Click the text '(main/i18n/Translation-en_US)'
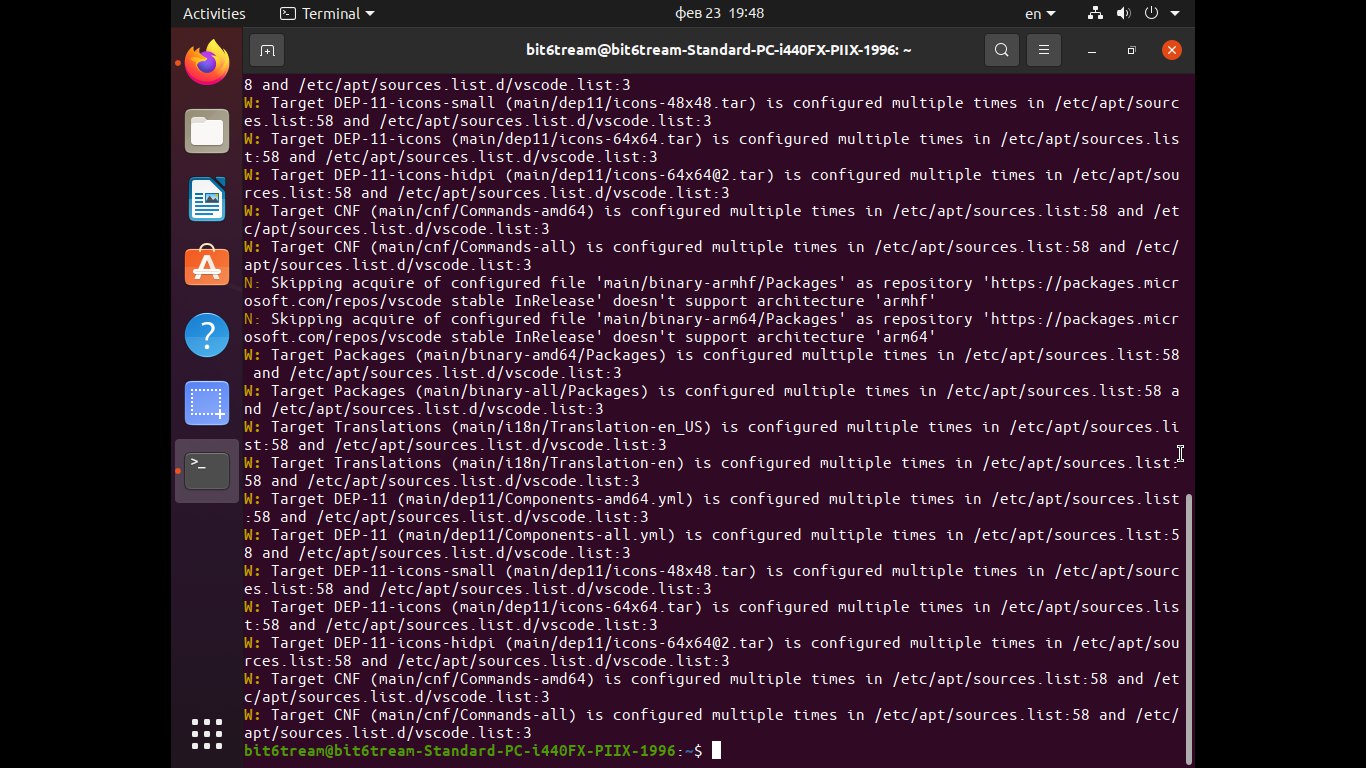 (582, 427)
